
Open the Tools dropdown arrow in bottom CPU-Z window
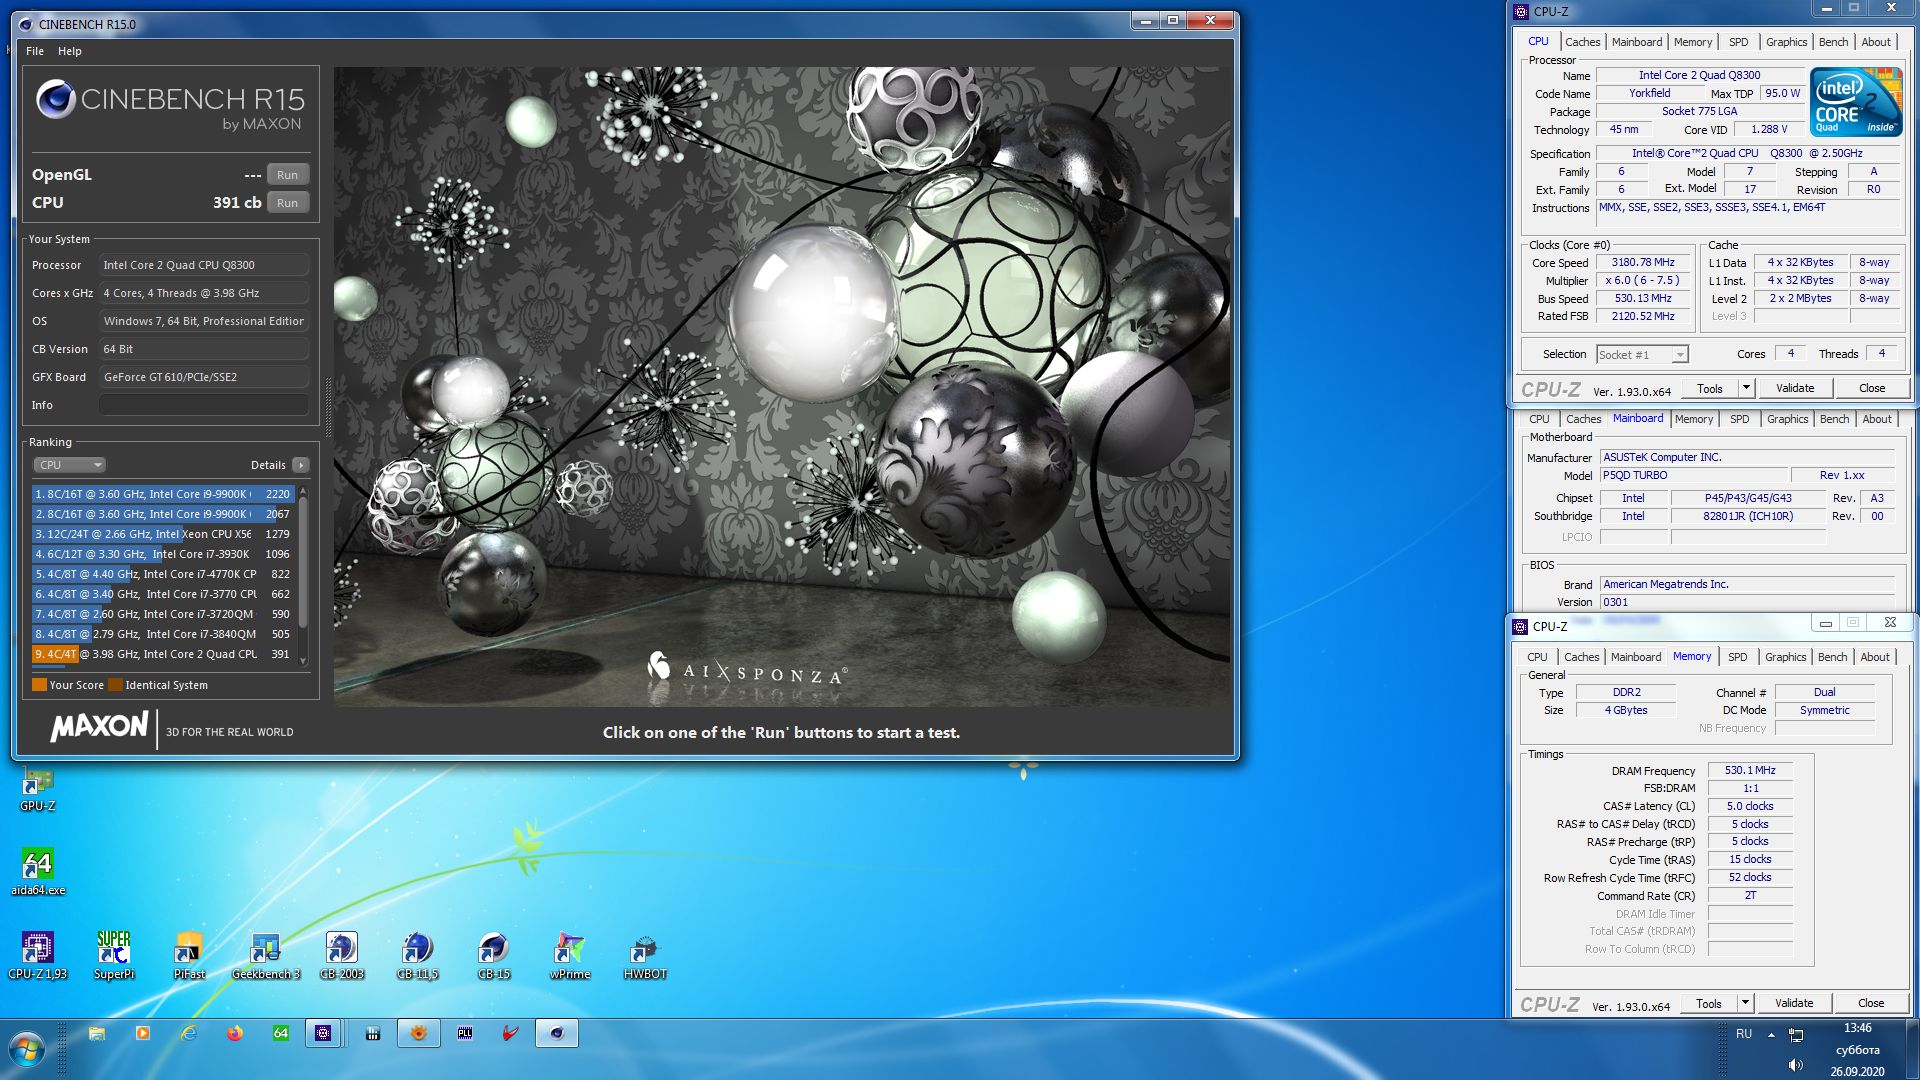coord(1745,1003)
